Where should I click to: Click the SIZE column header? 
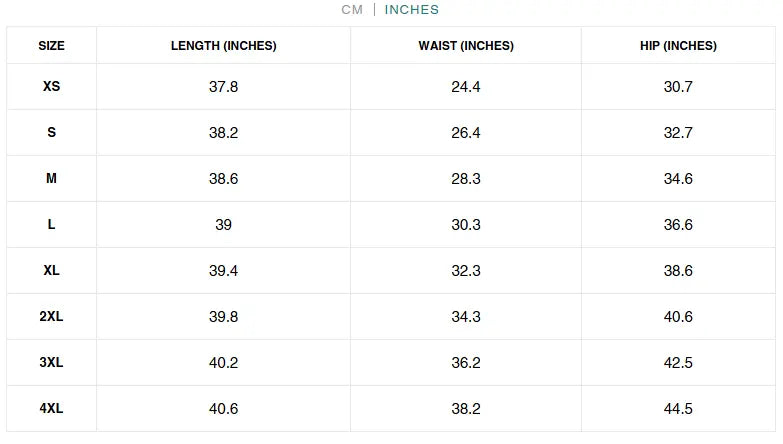[x=52, y=46]
